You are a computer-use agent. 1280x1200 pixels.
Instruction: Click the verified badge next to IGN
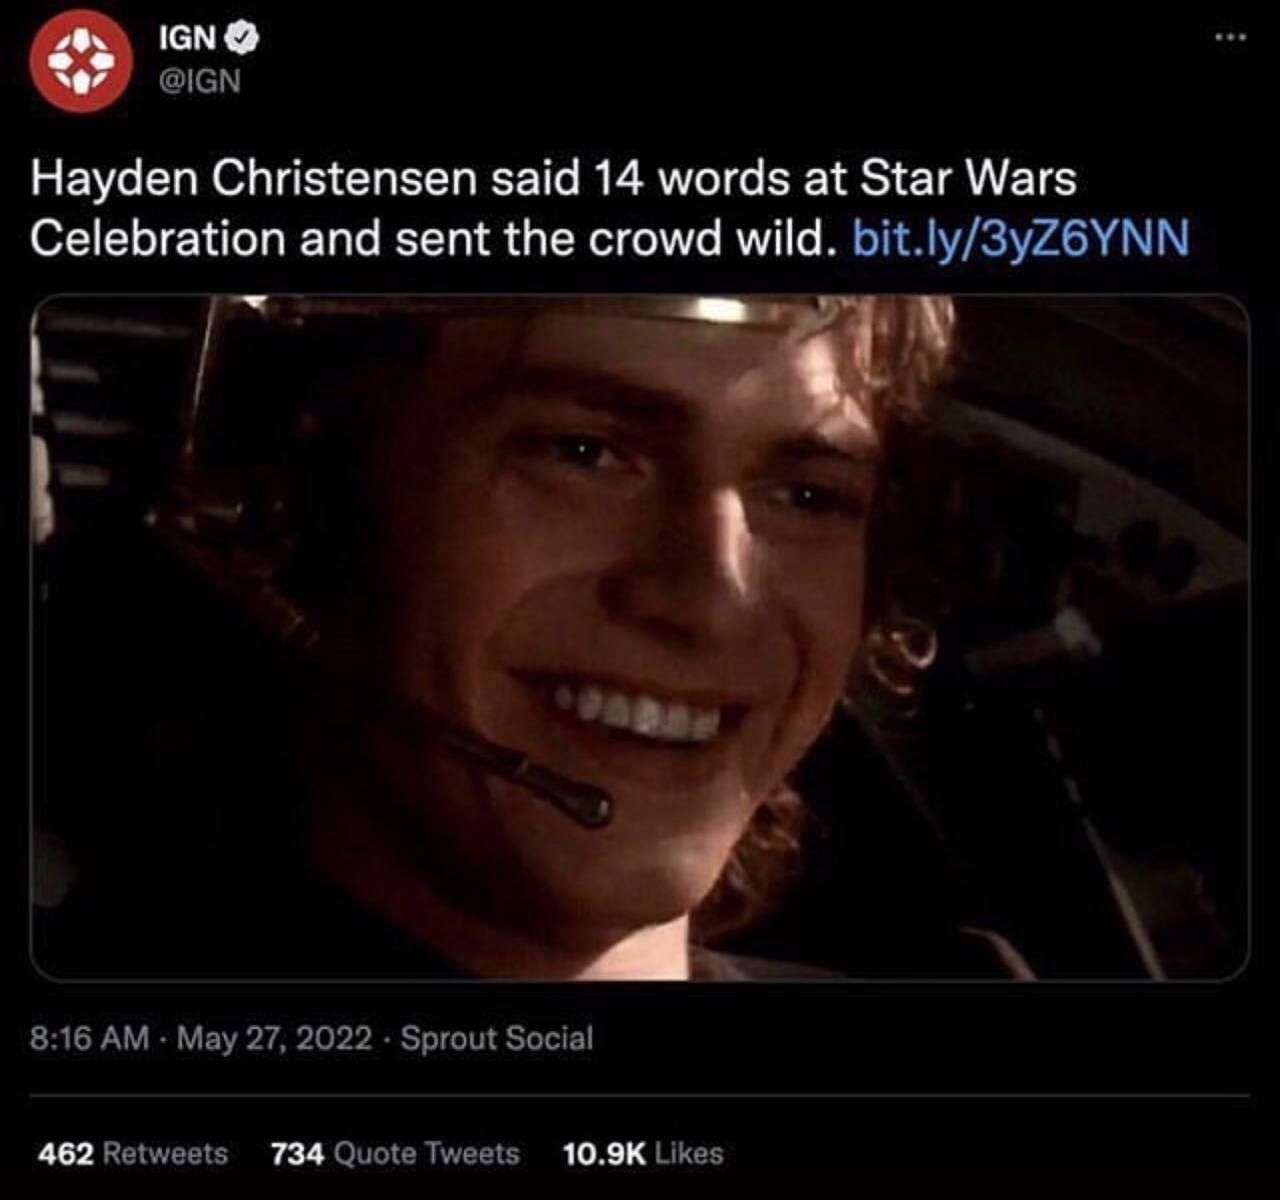coord(245,38)
